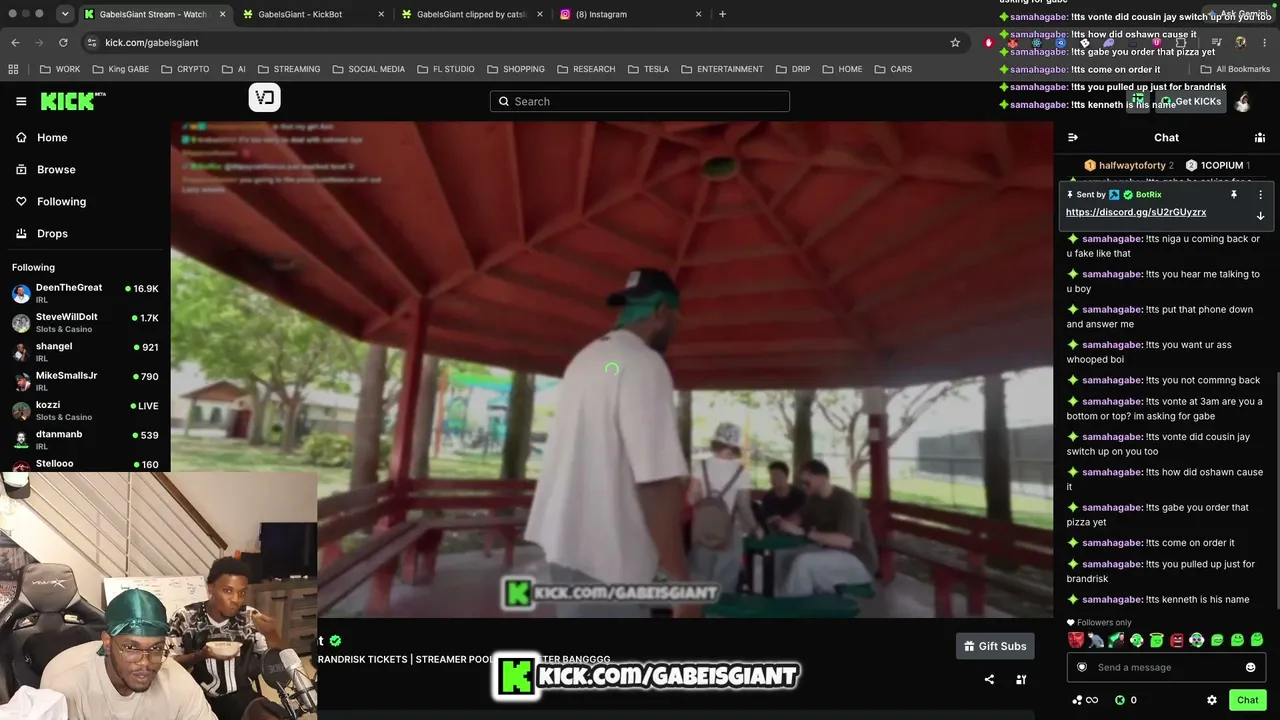Open DeenTheGreat's channel in Following

click(x=85, y=293)
